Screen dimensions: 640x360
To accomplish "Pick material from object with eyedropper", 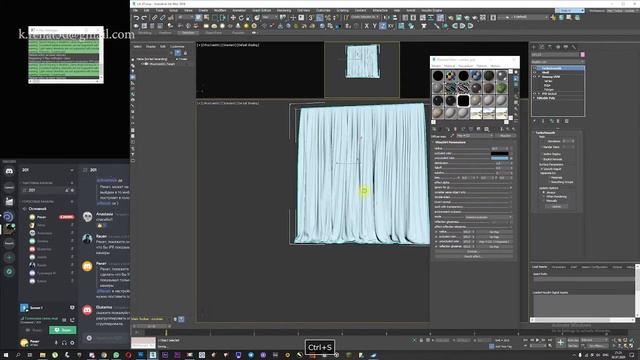I will pyautogui.click(x=452, y=136).
